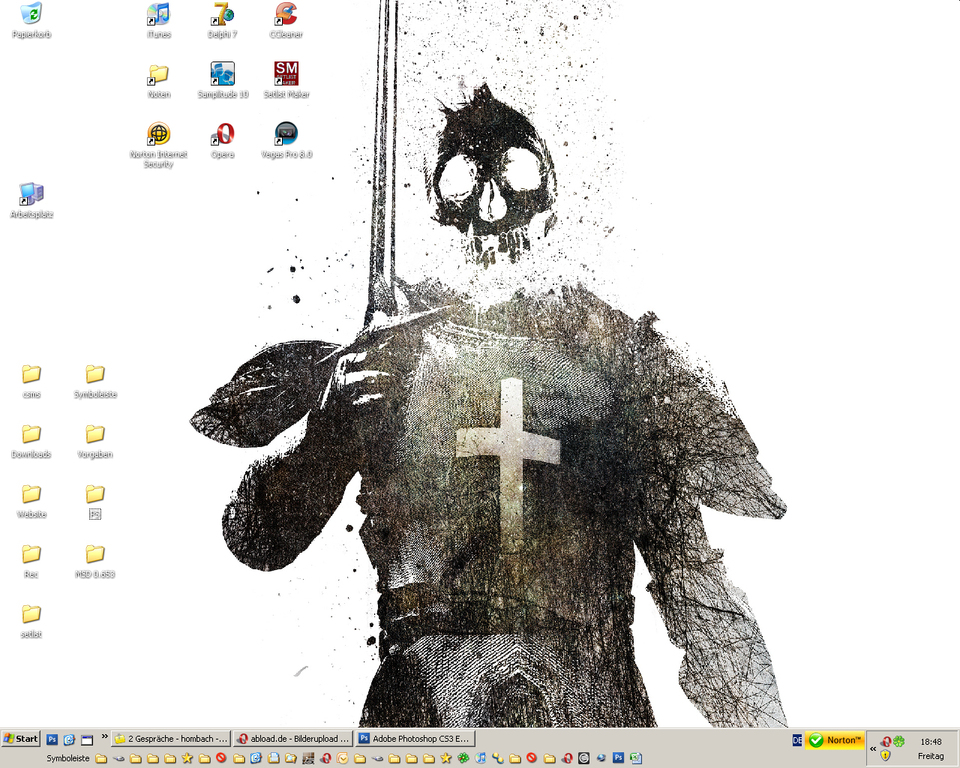The image size is (960, 768).
Task: Launch Samplitude 10 from the desktop
Action: [223, 80]
